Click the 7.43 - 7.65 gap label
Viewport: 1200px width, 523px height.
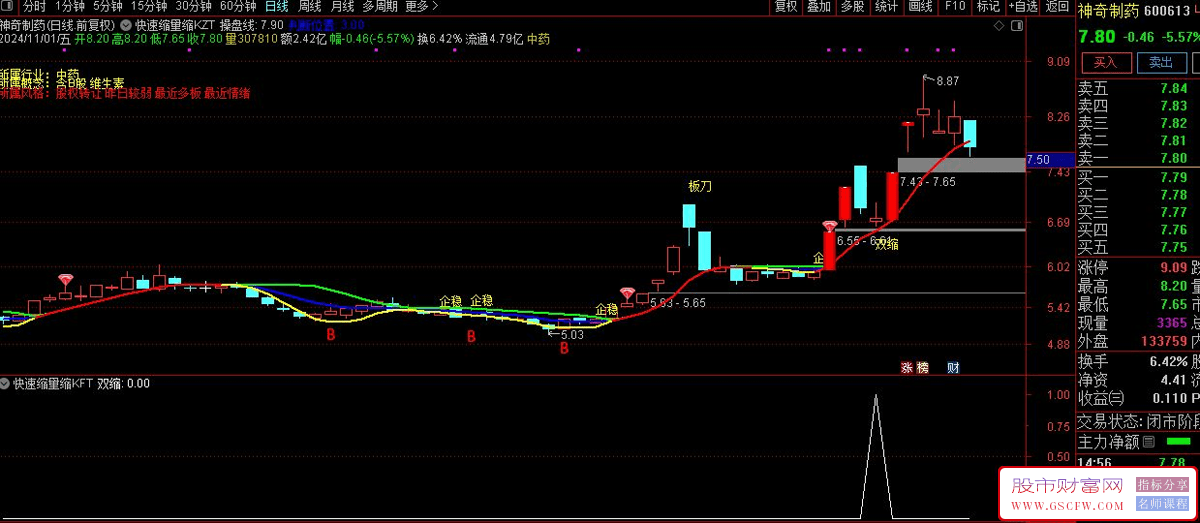coord(927,182)
